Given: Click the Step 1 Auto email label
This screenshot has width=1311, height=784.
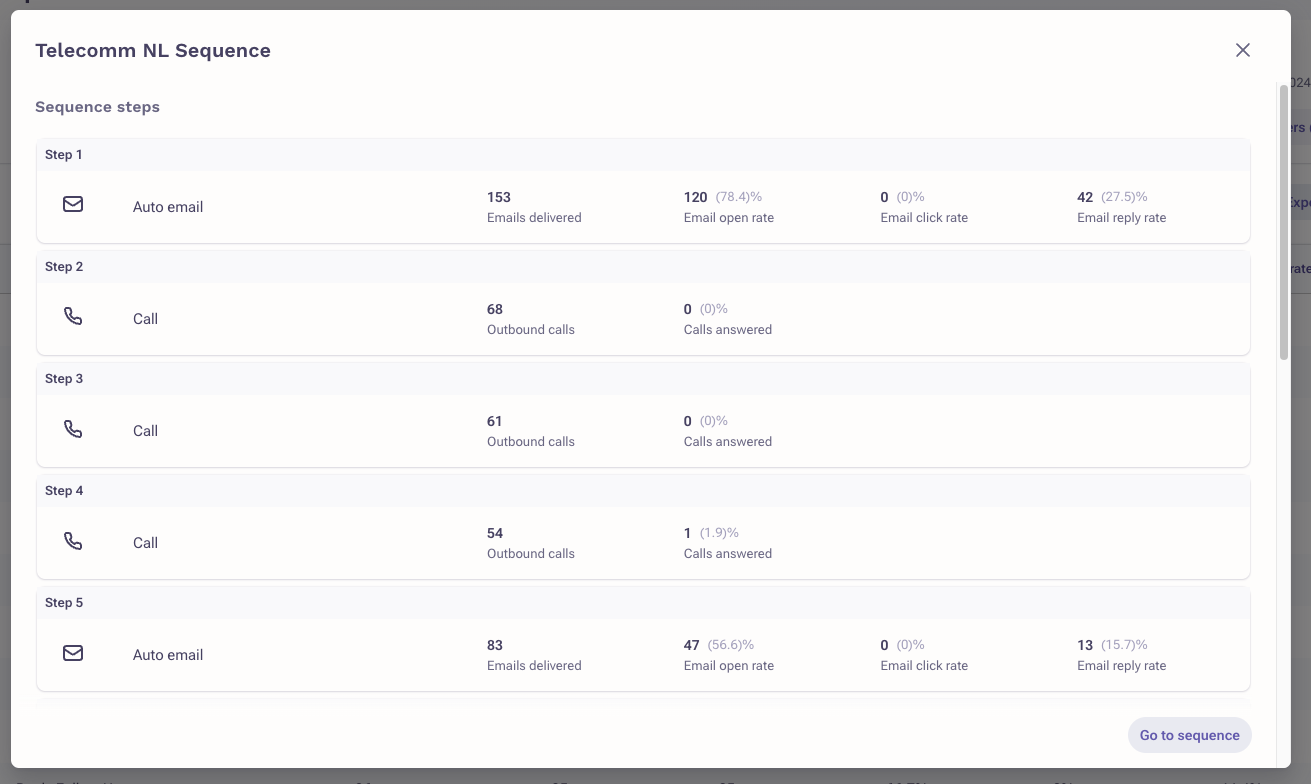Looking at the screenshot, I should pyautogui.click(x=168, y=207).
